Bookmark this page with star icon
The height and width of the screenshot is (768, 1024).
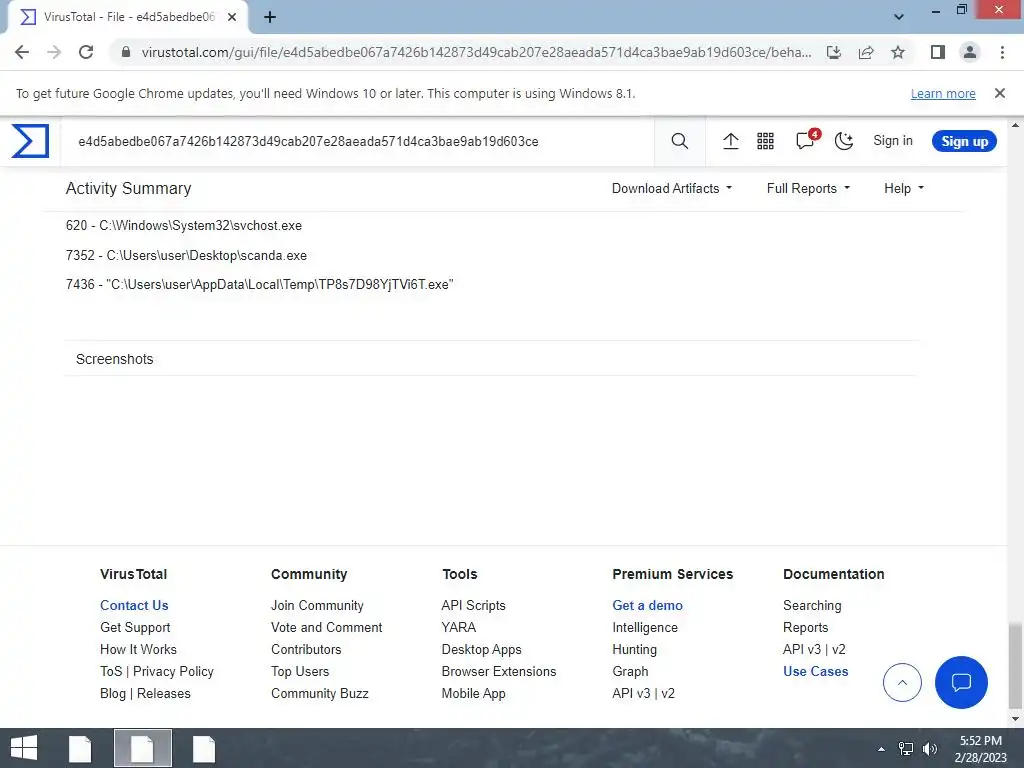[x=898, y=52]
